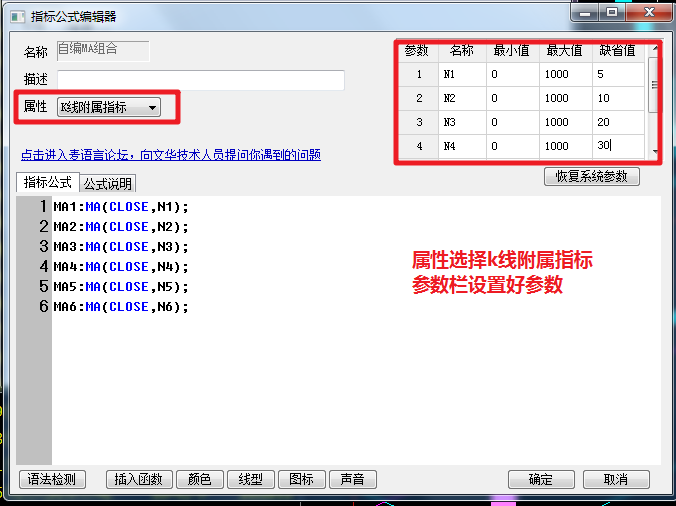Click the 线型 button
Screen dimensions: 676x506
[x=250, y=479]
